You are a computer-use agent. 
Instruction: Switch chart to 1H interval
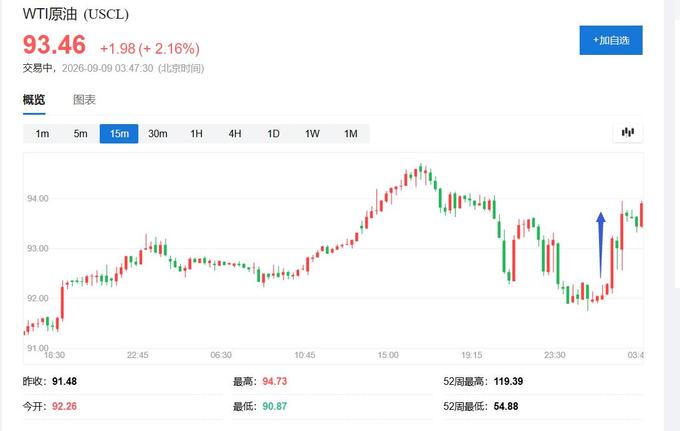196,134
